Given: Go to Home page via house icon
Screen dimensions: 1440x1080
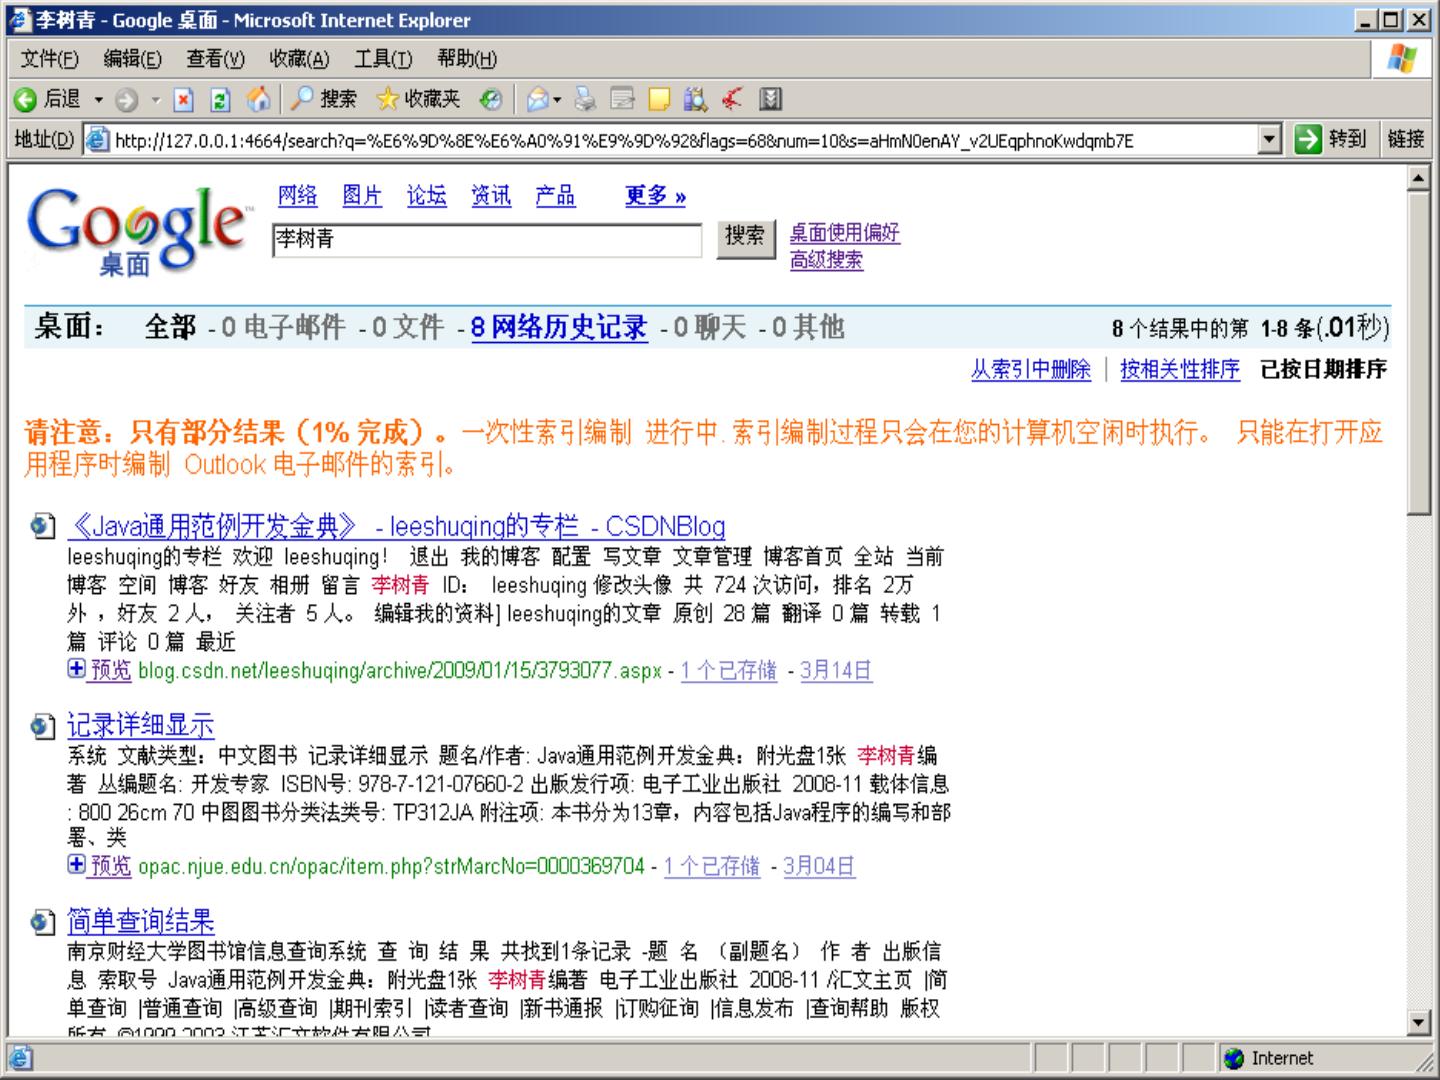Looking at the screenshot, I should [x=258, y=99].
